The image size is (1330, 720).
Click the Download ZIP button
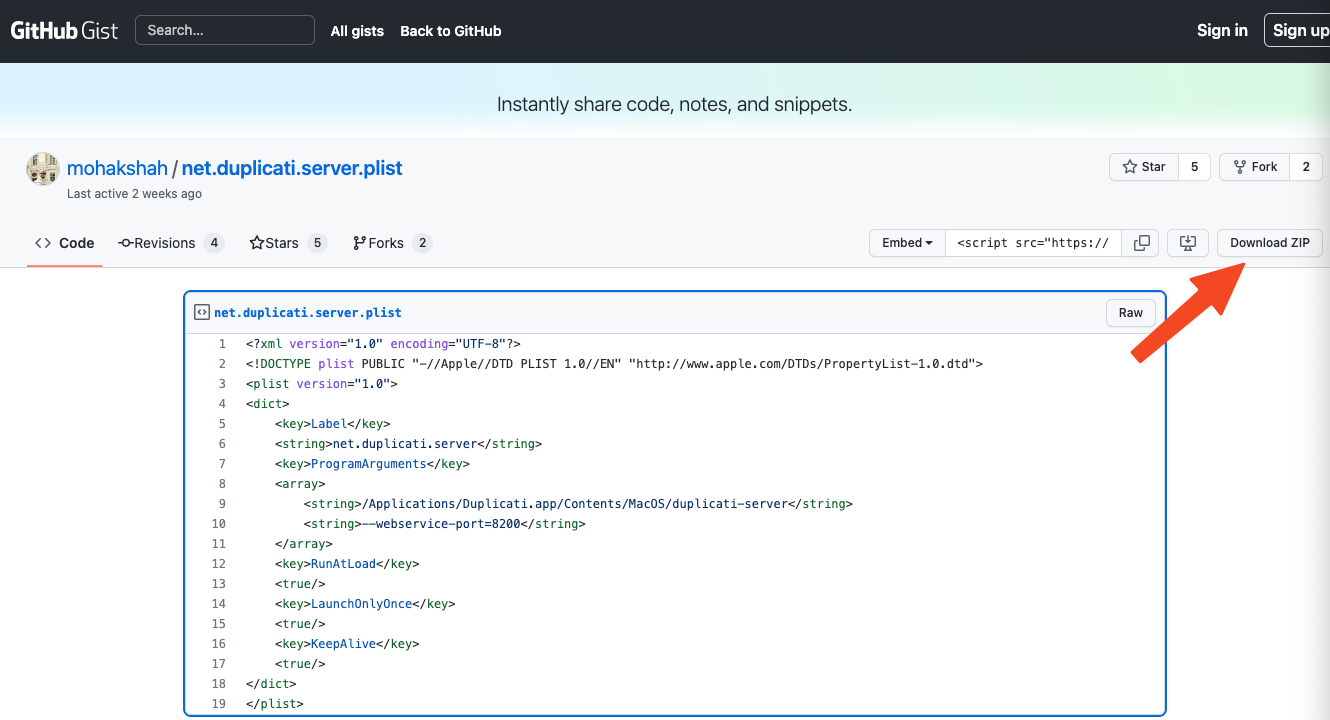tap(1269, 243)
